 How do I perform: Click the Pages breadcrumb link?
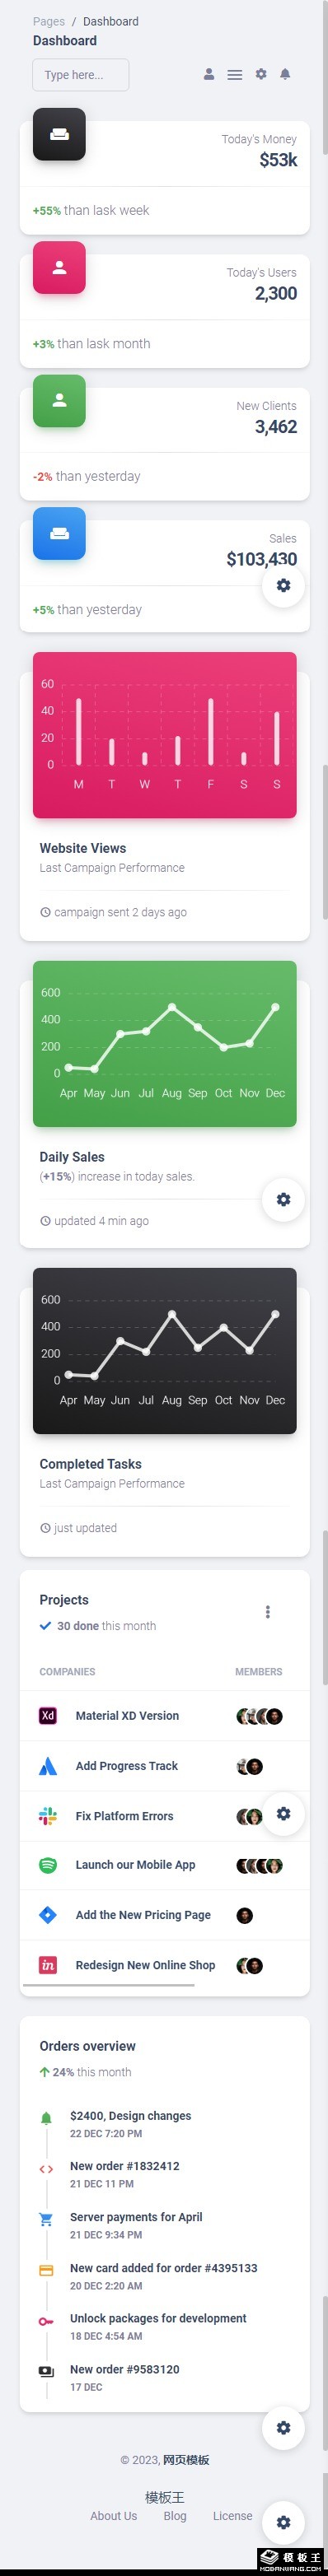(x=49, y=21)
